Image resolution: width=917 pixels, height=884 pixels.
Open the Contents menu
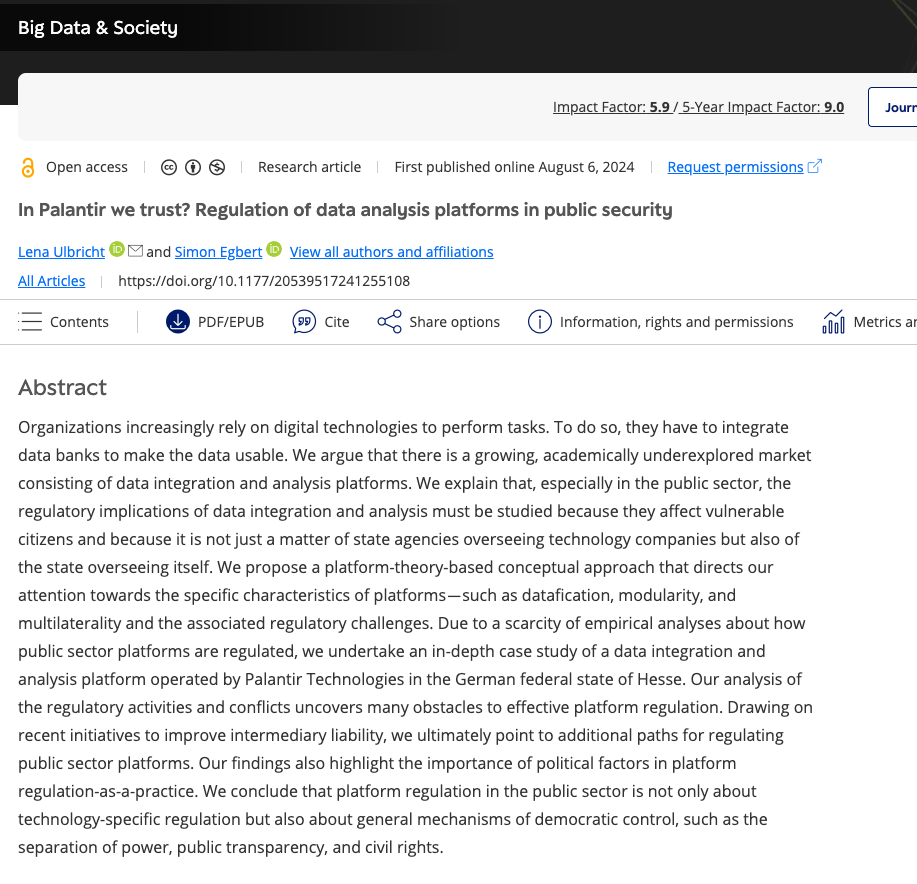[65, 322]
